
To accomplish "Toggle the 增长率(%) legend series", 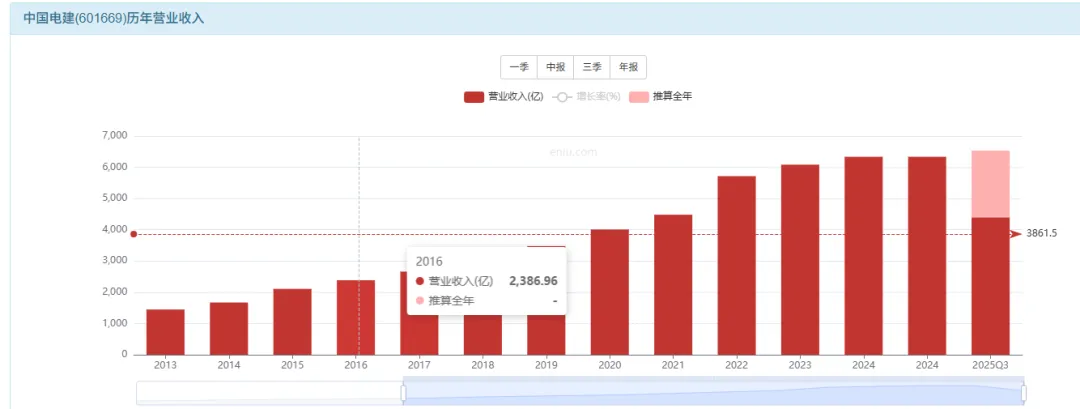I will pyautogui.click(x=586, y=97).
